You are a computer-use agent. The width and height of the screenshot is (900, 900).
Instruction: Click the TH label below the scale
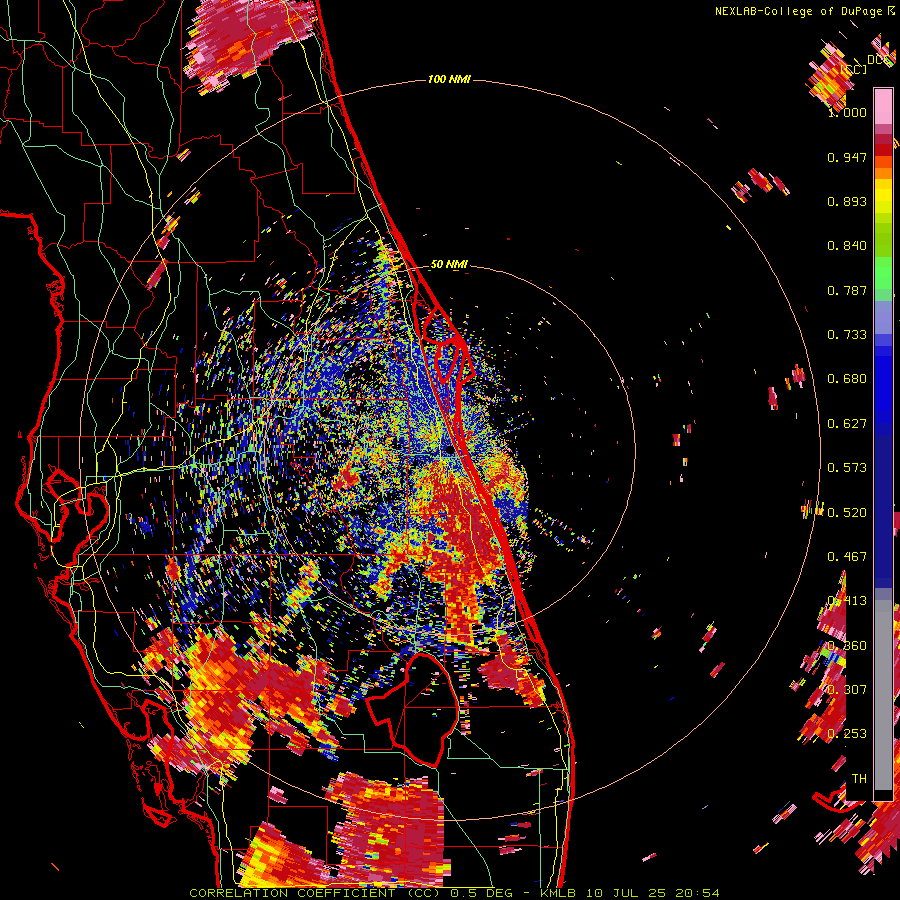coord(859,779)
